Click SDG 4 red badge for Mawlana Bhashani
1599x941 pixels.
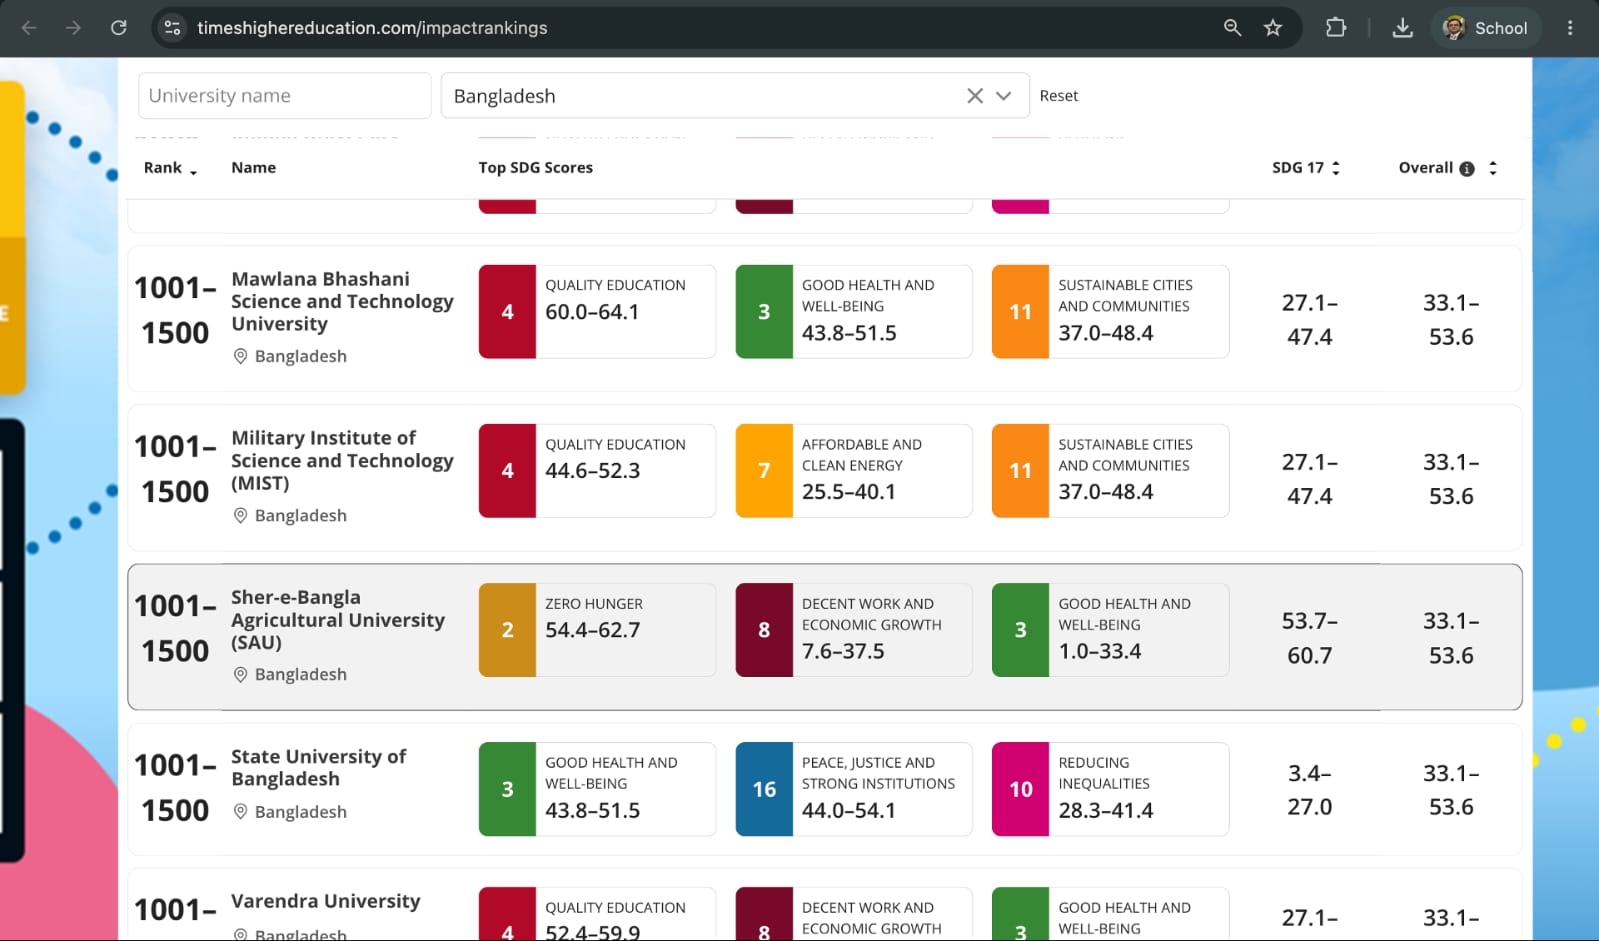tap(507, 311)
